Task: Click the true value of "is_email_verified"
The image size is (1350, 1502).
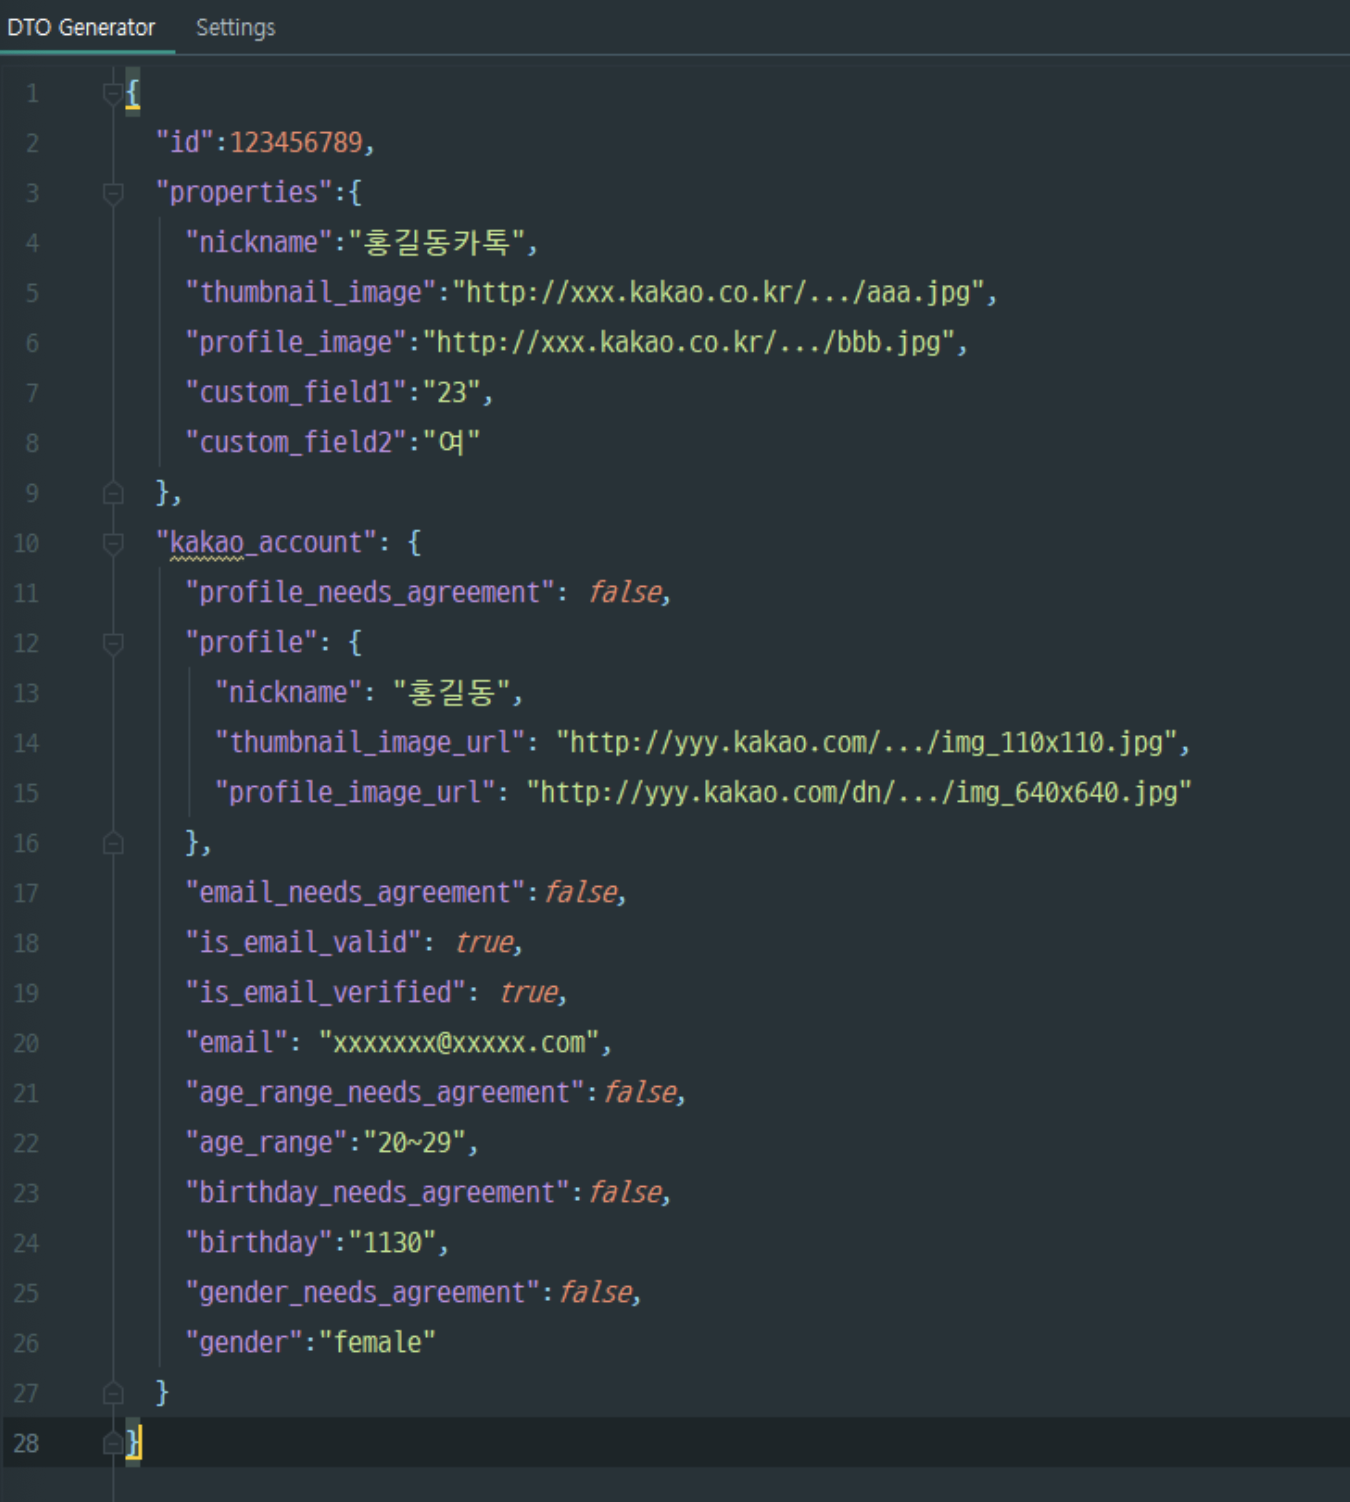Action: tap(529, 993)
